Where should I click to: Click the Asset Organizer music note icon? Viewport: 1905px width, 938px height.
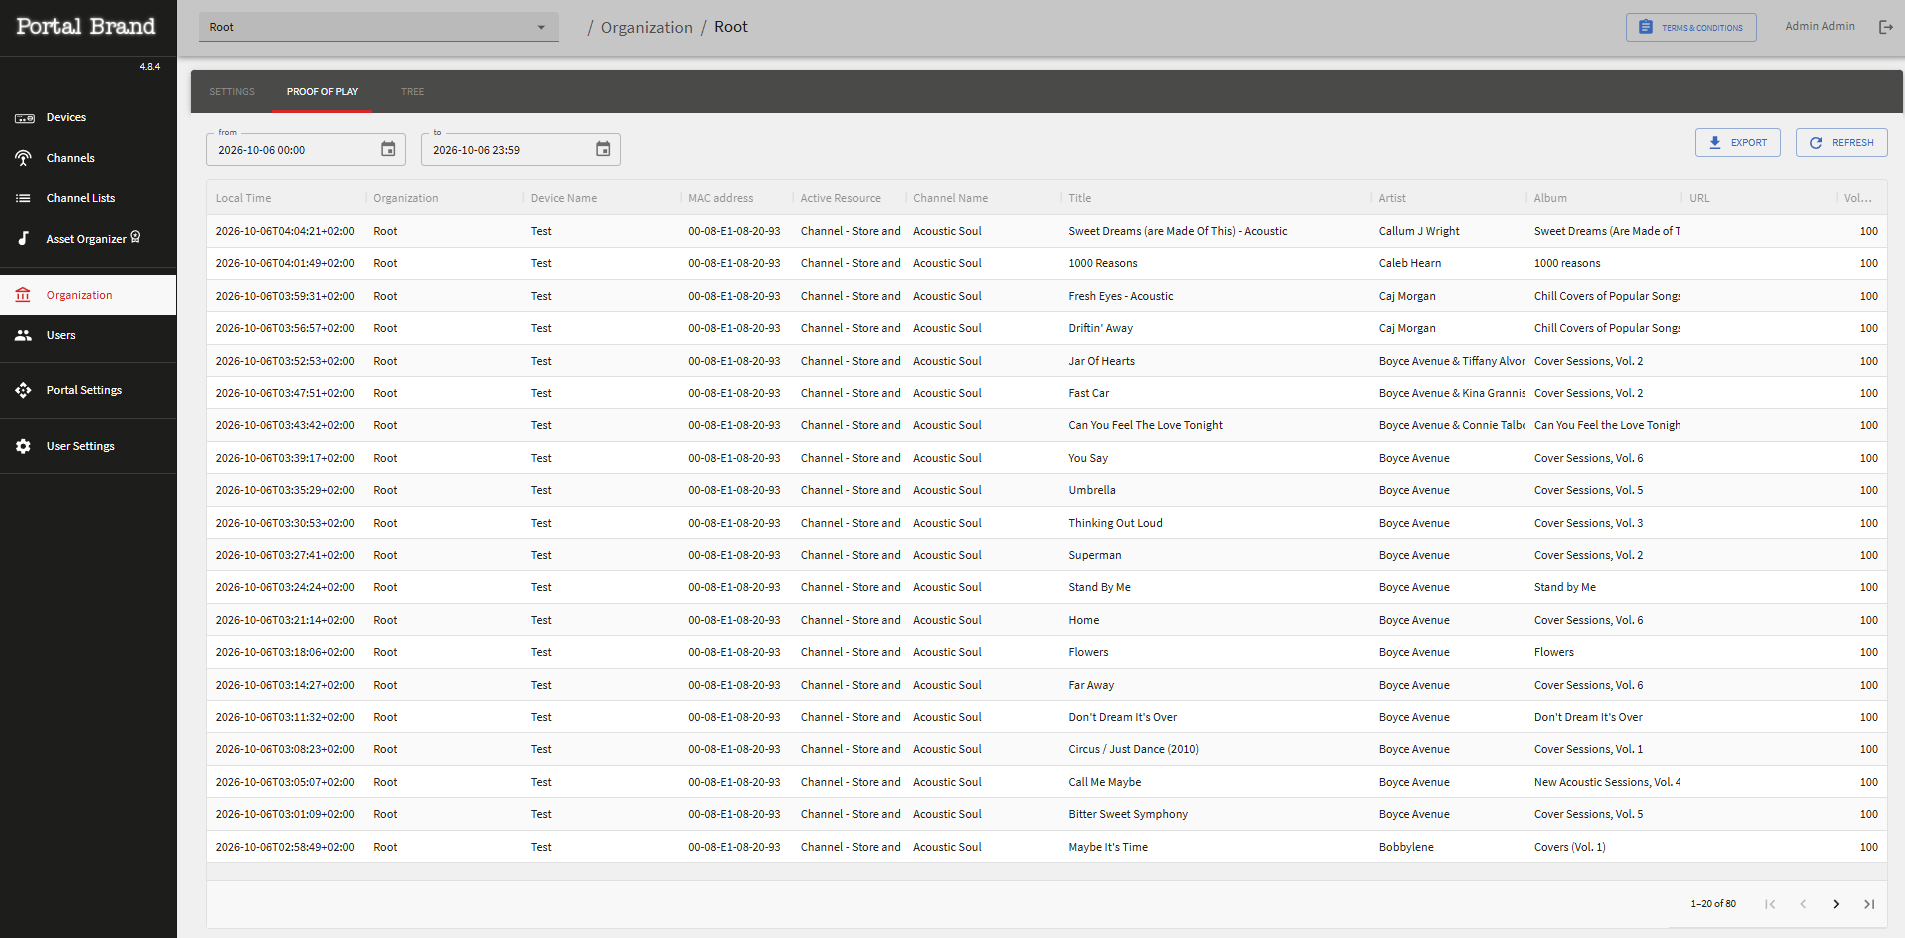23,238
